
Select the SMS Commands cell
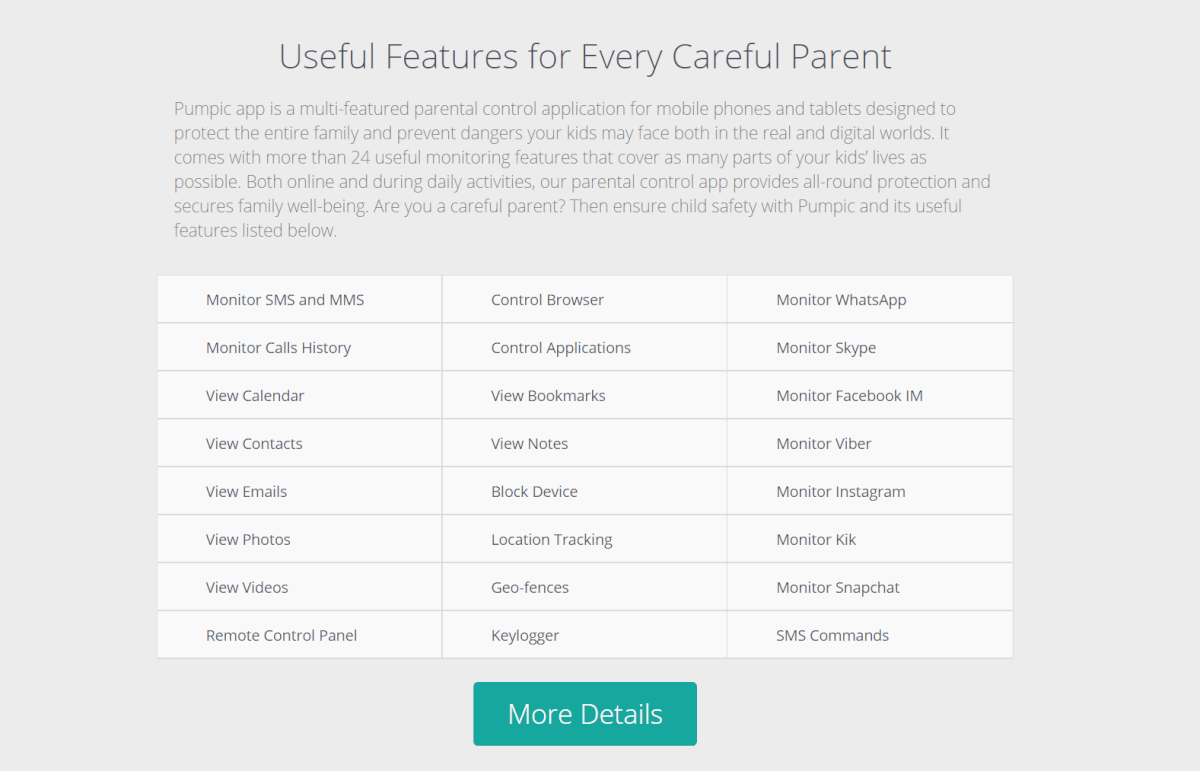(x=870, y=636)
